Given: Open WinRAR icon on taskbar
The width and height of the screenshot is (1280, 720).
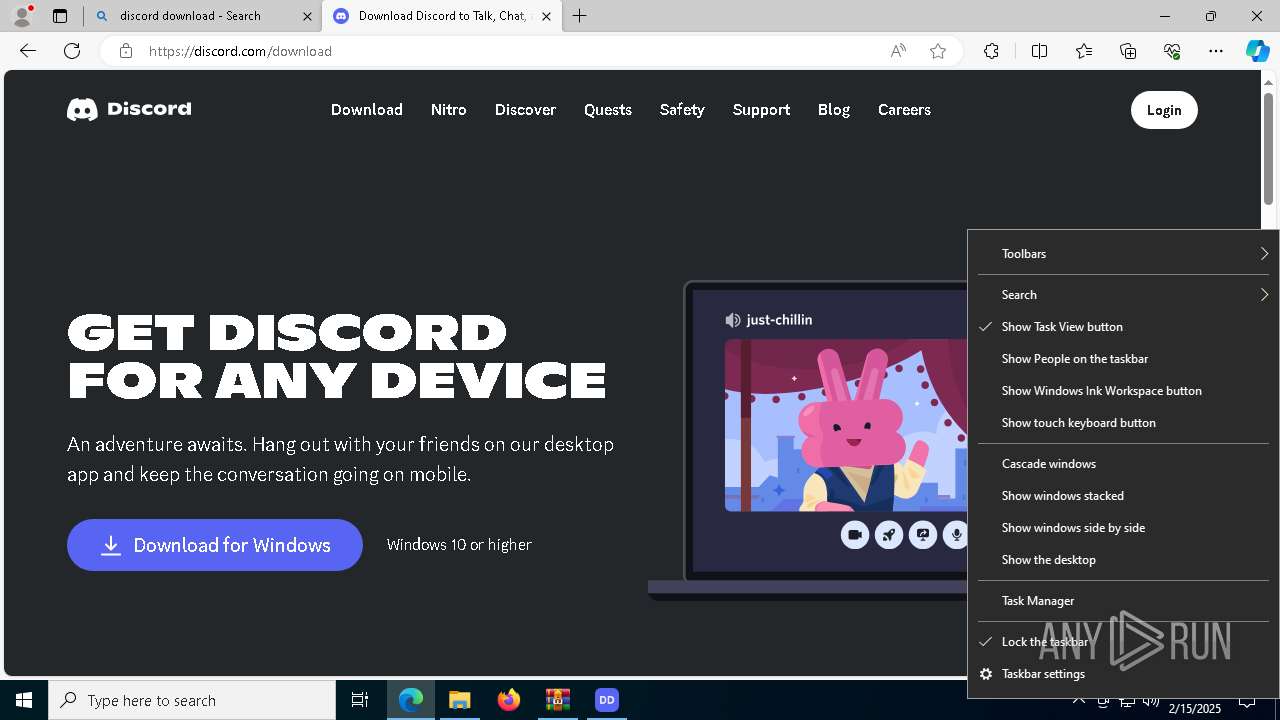Looking at the screenshot, I should pyautogui.click(x=558, y=700).
